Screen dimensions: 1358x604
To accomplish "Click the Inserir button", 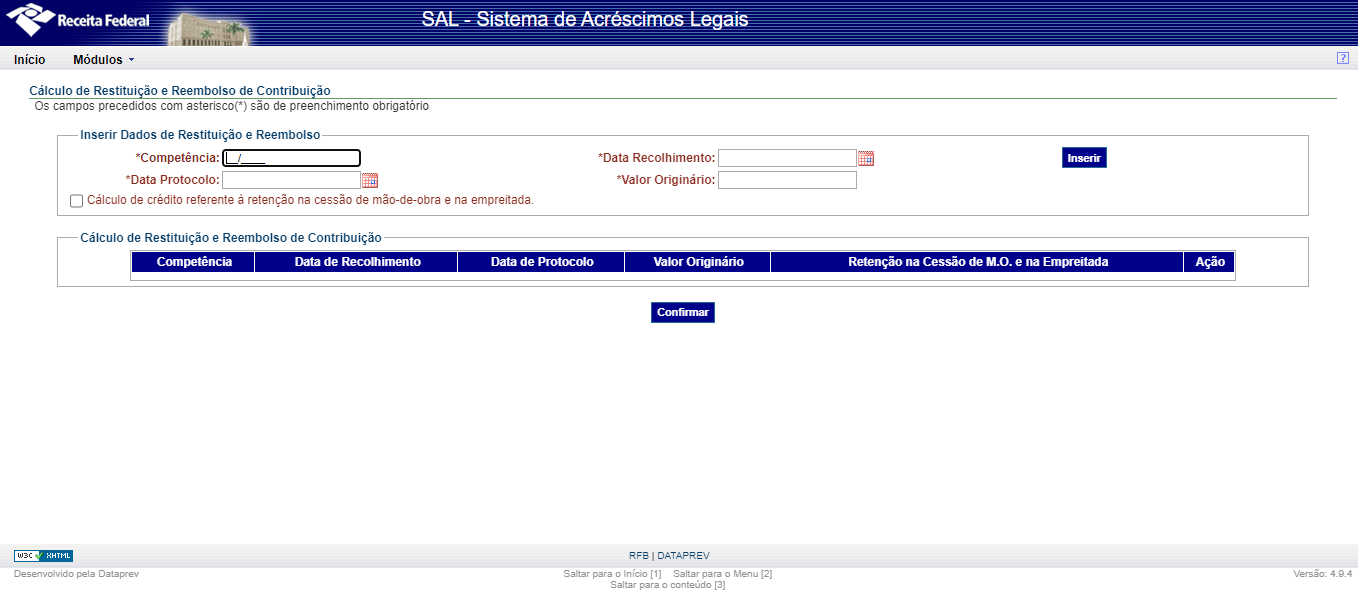I will click(1084, 158).
